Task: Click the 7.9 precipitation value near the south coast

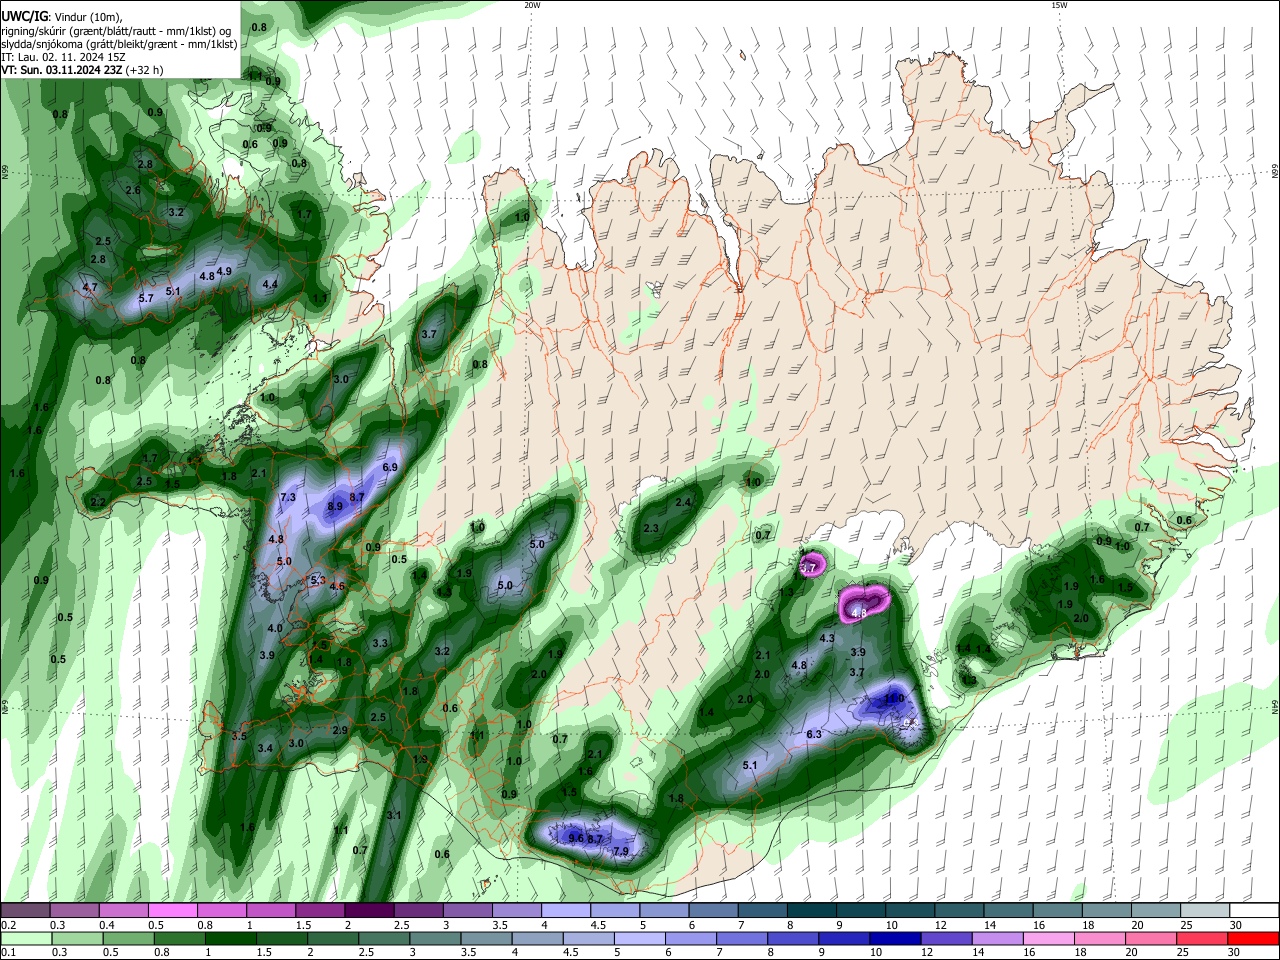Action: point(620,852)
